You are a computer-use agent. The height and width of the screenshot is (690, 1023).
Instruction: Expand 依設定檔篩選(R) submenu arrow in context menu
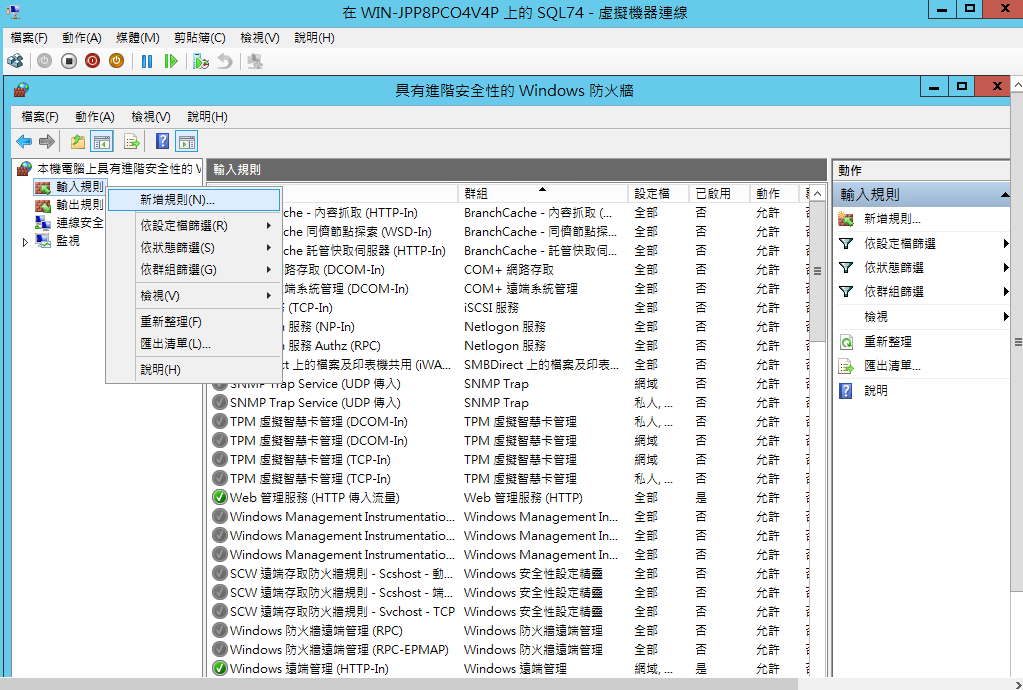click(x=269, y=226)
